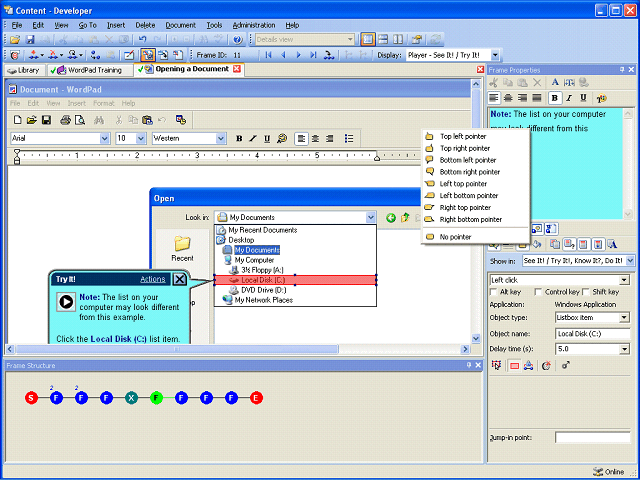640x480 pixels.
Task: Open the Show in dropdown
Action: click(630, 260)
